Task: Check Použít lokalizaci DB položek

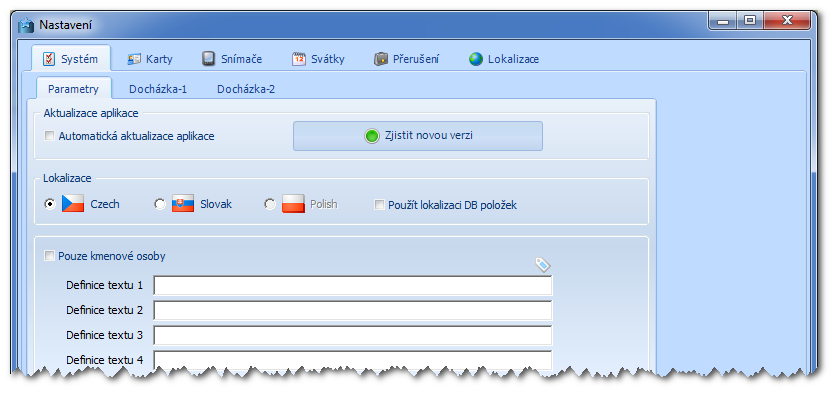Action: coord(379,205)
